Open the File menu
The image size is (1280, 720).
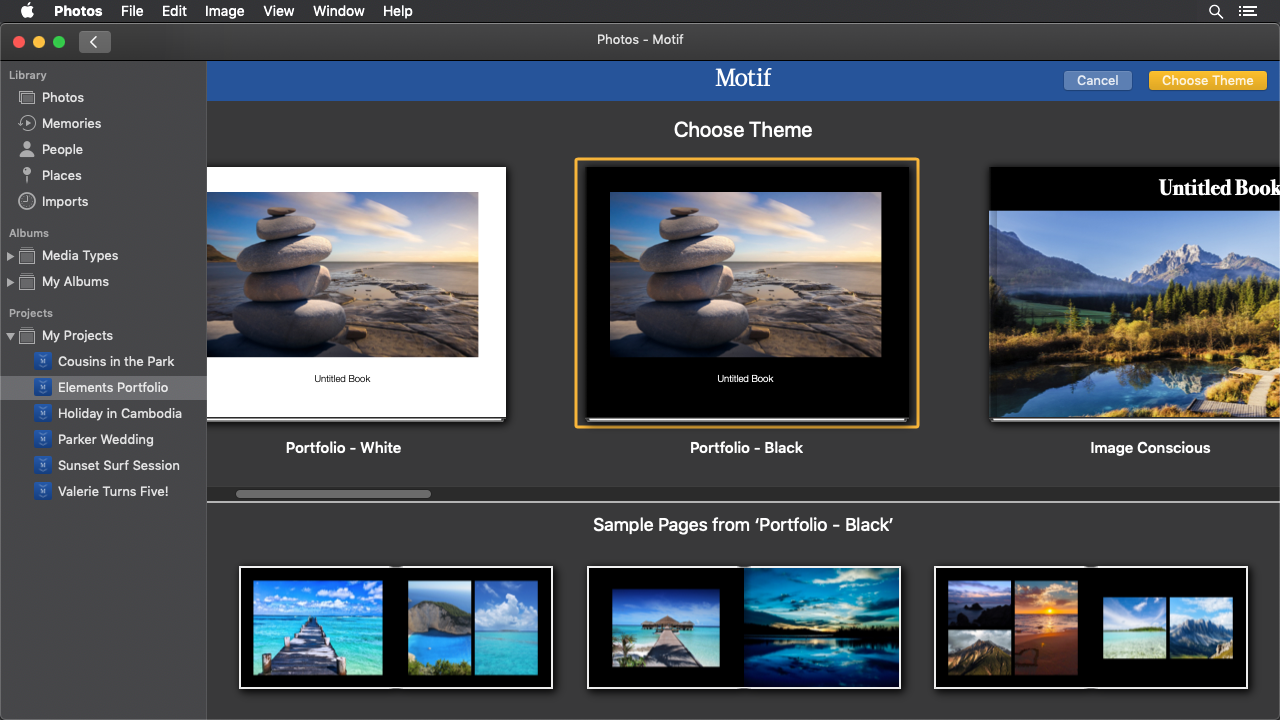click(132, 11)
